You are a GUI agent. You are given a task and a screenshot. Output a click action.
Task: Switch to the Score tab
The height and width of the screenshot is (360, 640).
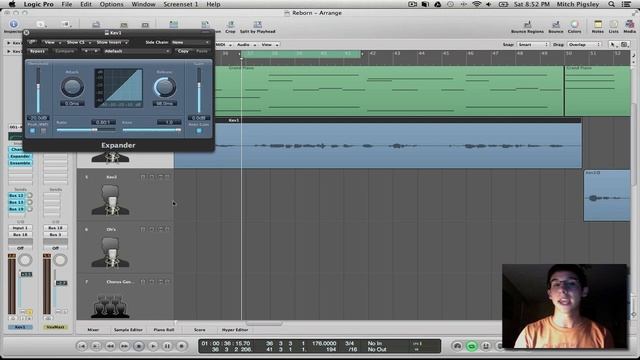pyautogui.click(x=199, y=329)
